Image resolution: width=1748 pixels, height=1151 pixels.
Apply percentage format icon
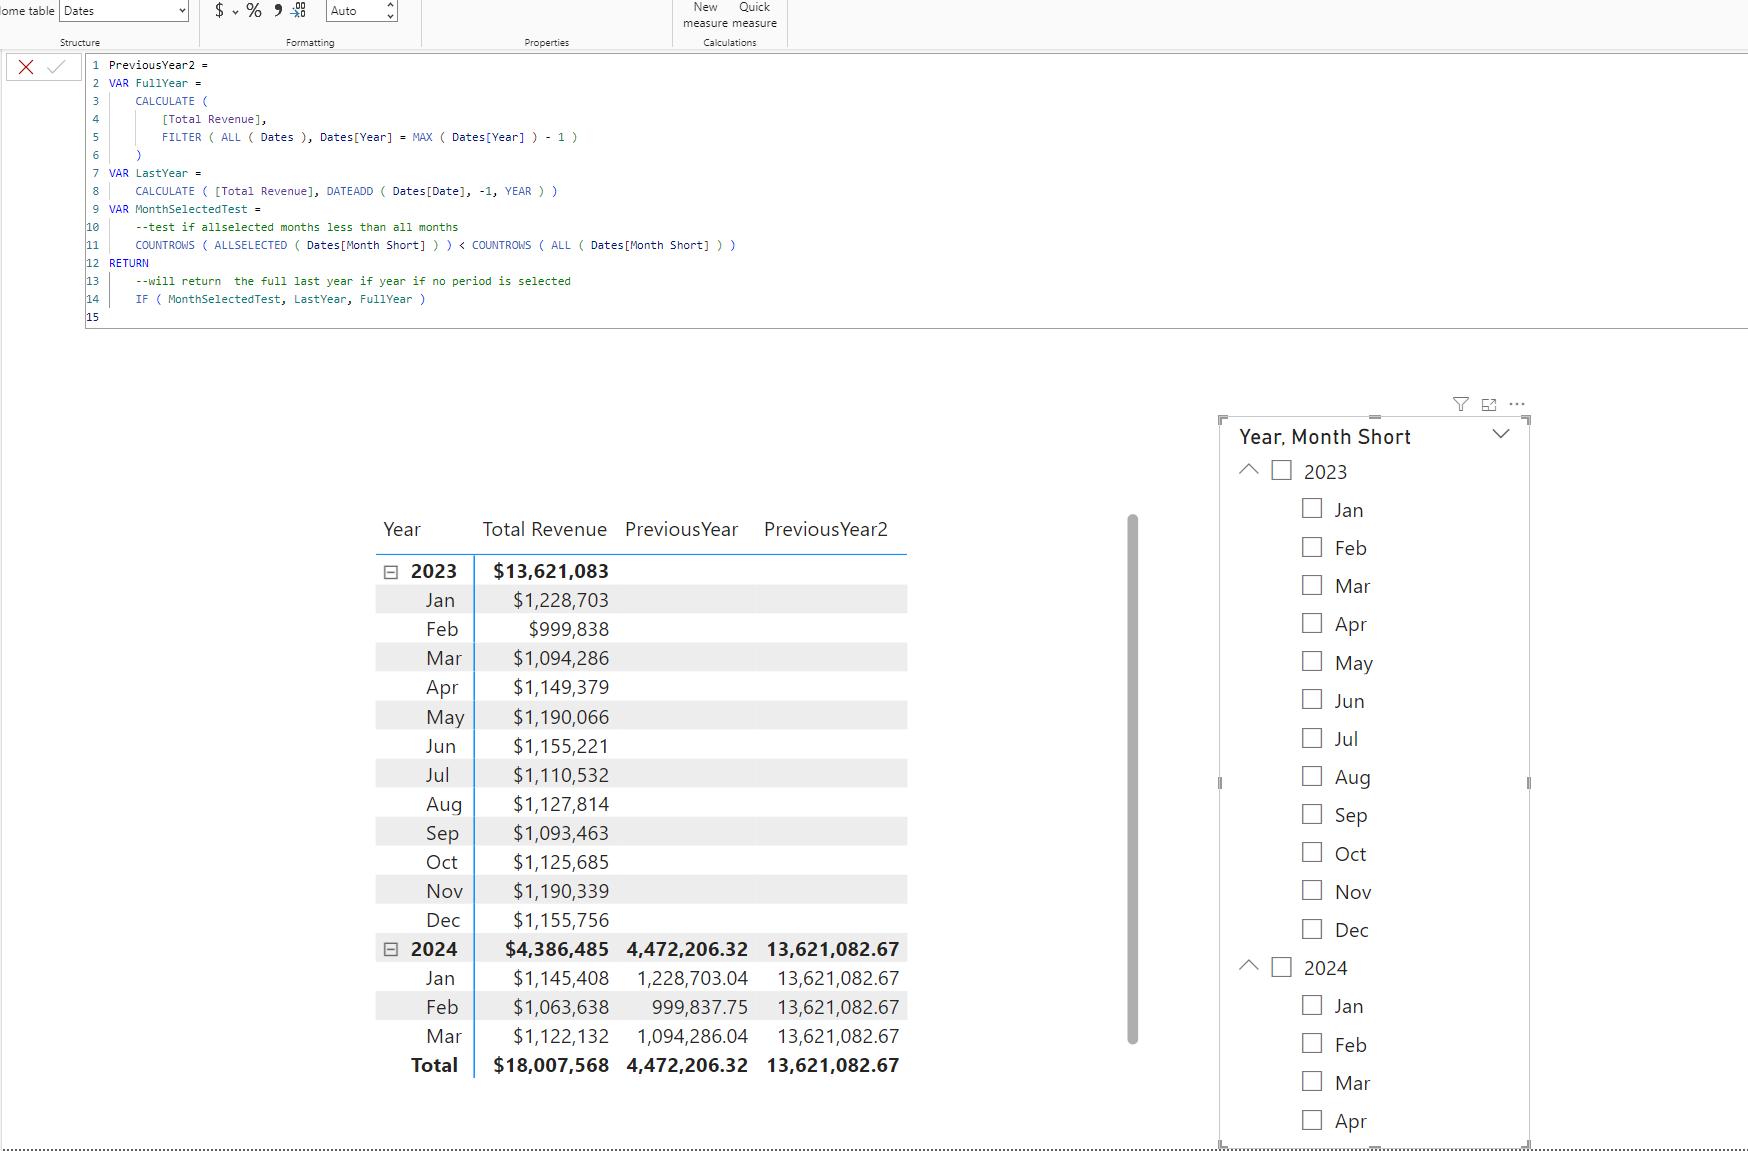(254, 10)
